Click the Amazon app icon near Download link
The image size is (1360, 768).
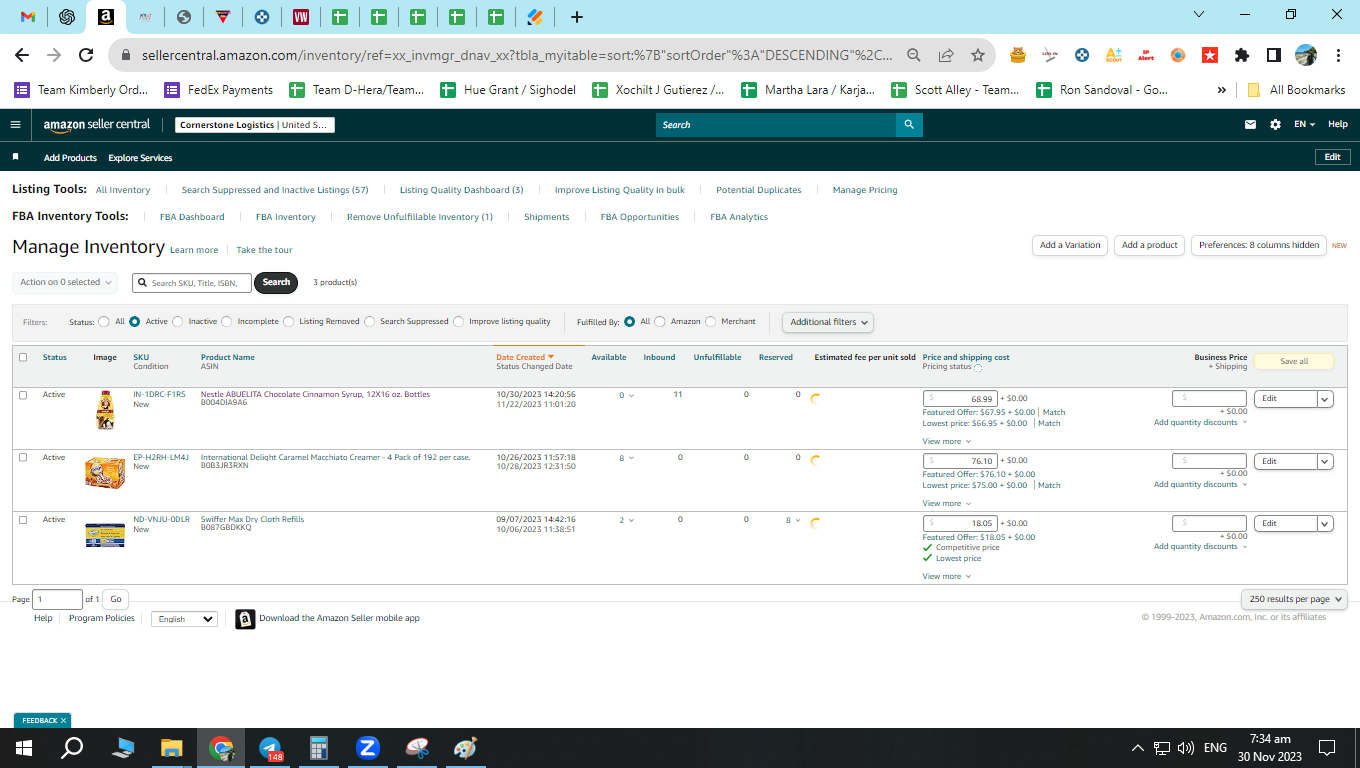(x=245, y=619)
